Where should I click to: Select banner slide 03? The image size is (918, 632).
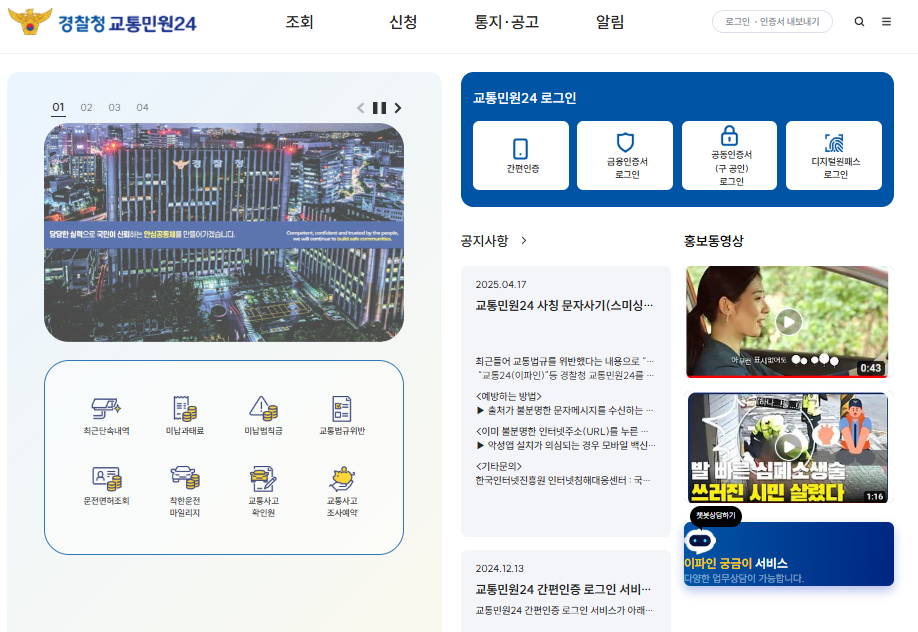coord(114,107)
